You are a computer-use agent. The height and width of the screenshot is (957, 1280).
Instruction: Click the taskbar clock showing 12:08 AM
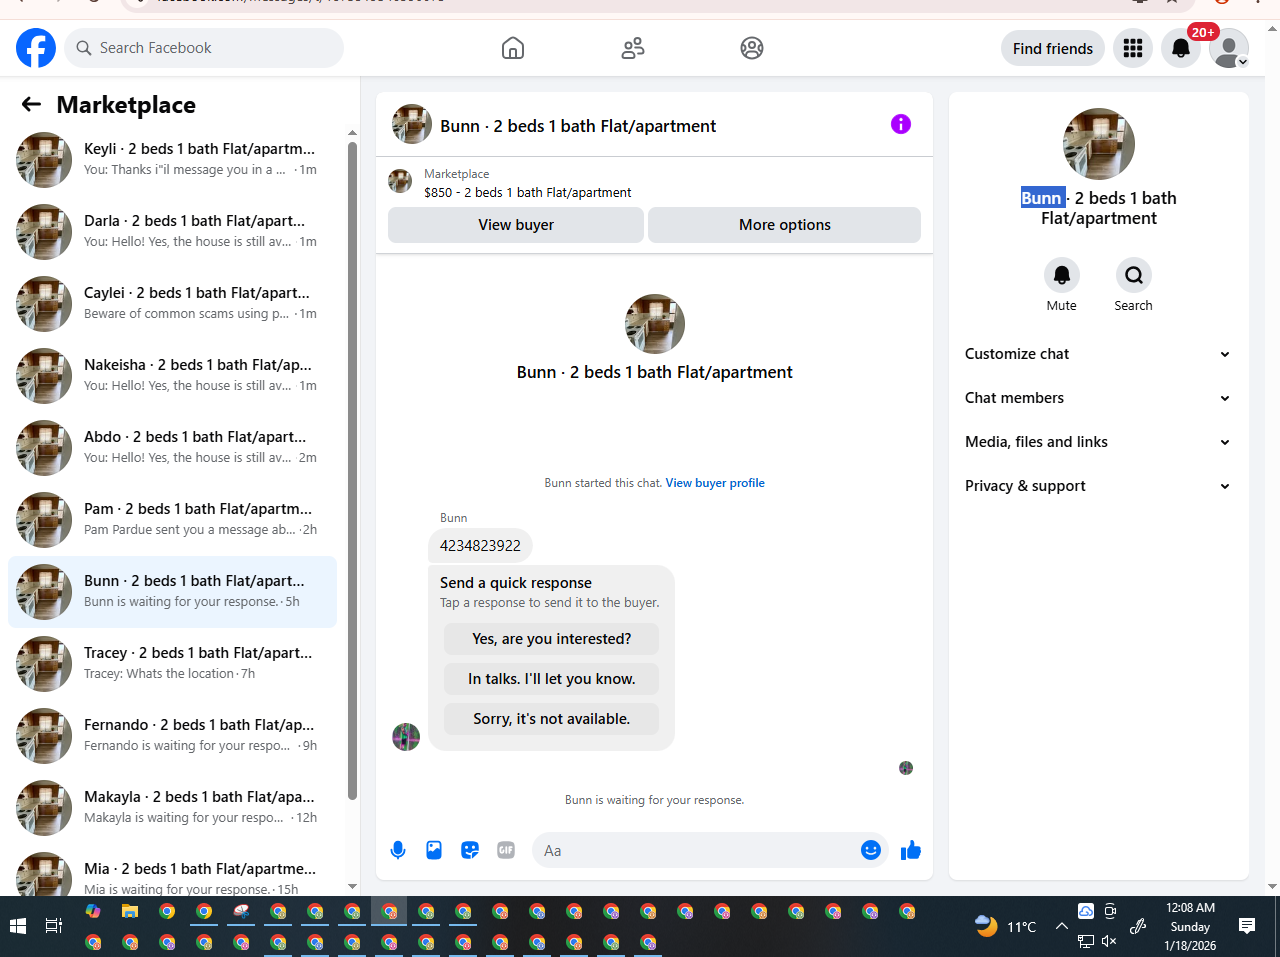click(1190, 926)
